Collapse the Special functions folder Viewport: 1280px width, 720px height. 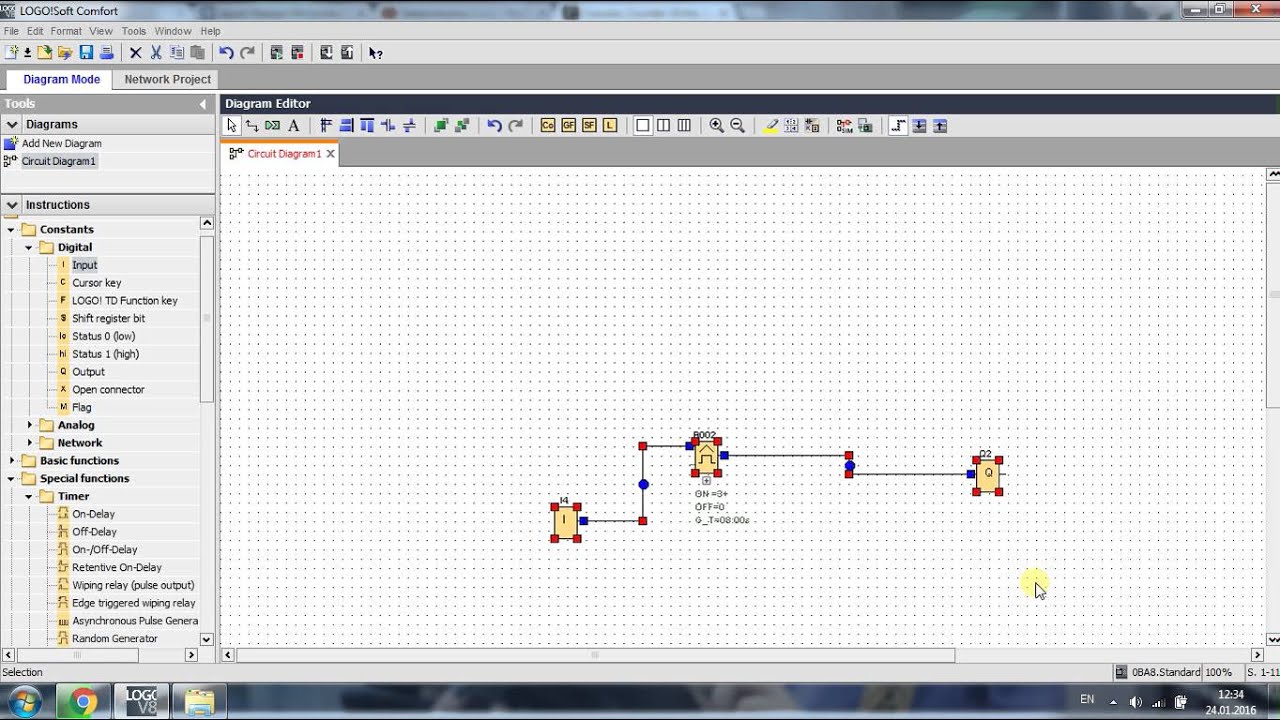tap(11, 479)
